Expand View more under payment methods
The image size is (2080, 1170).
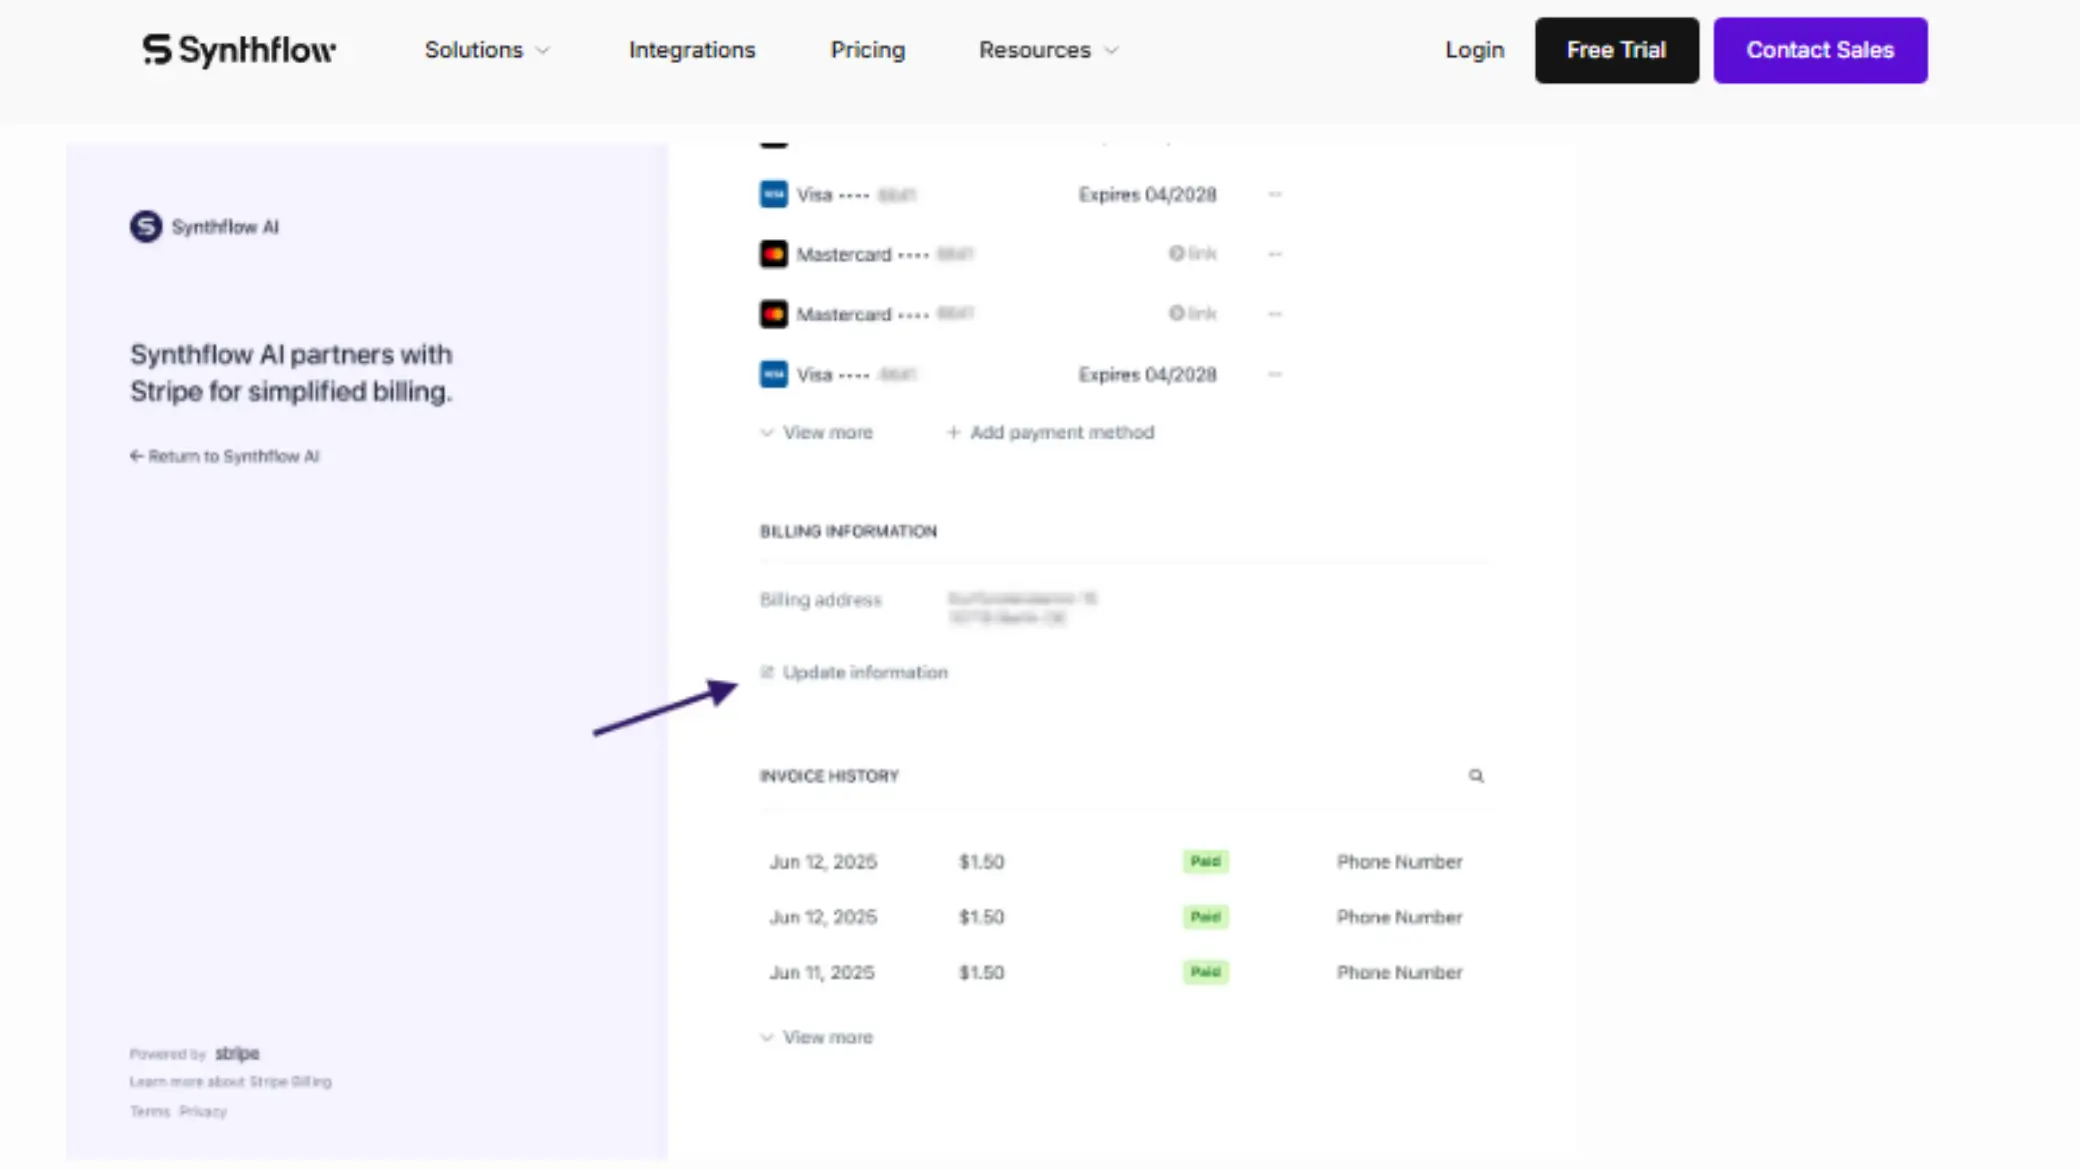click(x=817, y=432)
